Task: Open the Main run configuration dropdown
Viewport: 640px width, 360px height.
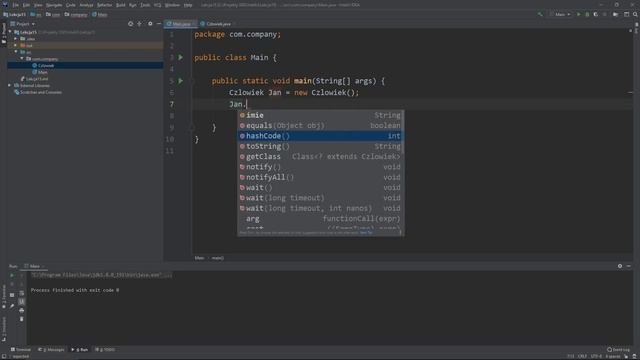Action: 560,14
